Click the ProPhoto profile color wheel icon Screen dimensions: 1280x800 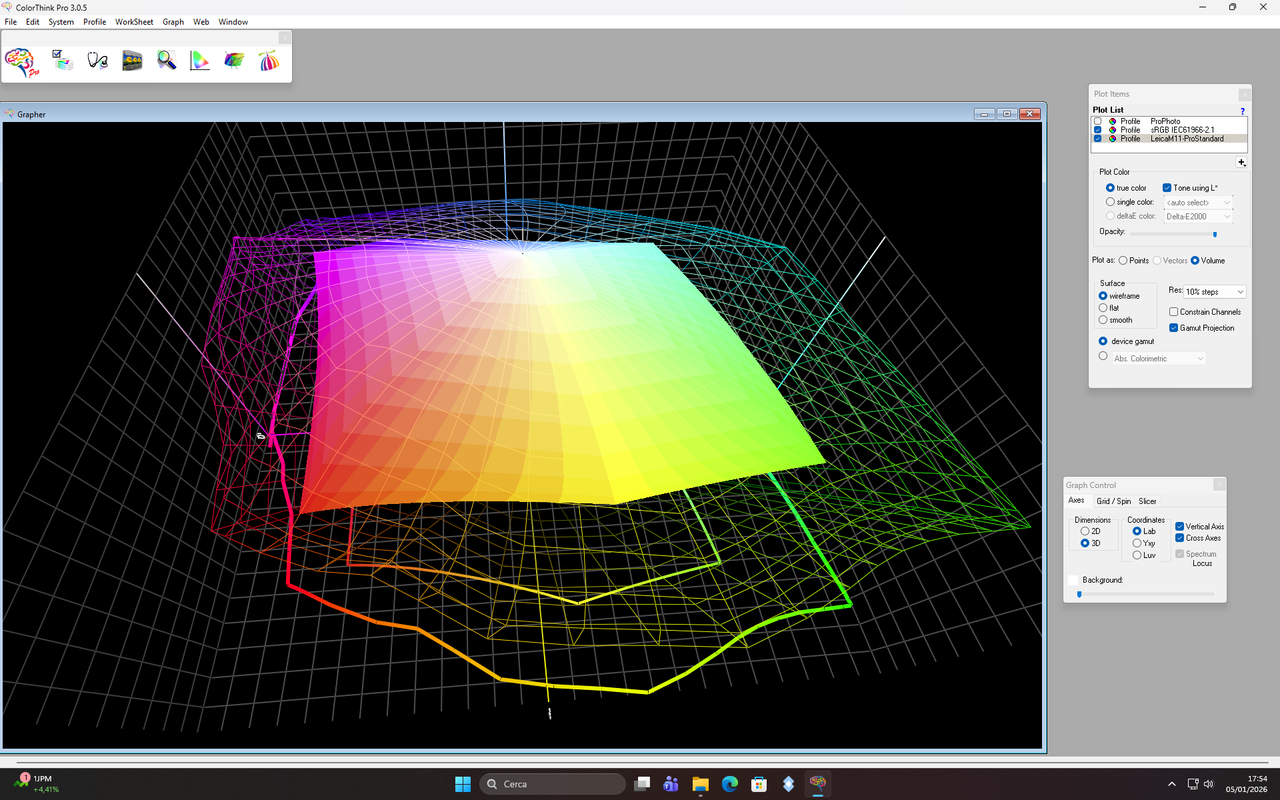[x=1112, y=121]
